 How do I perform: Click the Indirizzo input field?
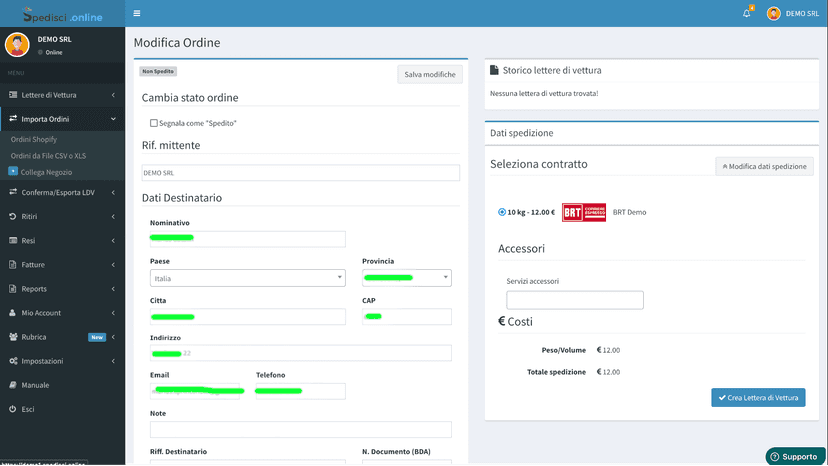[x=300, y=353]
